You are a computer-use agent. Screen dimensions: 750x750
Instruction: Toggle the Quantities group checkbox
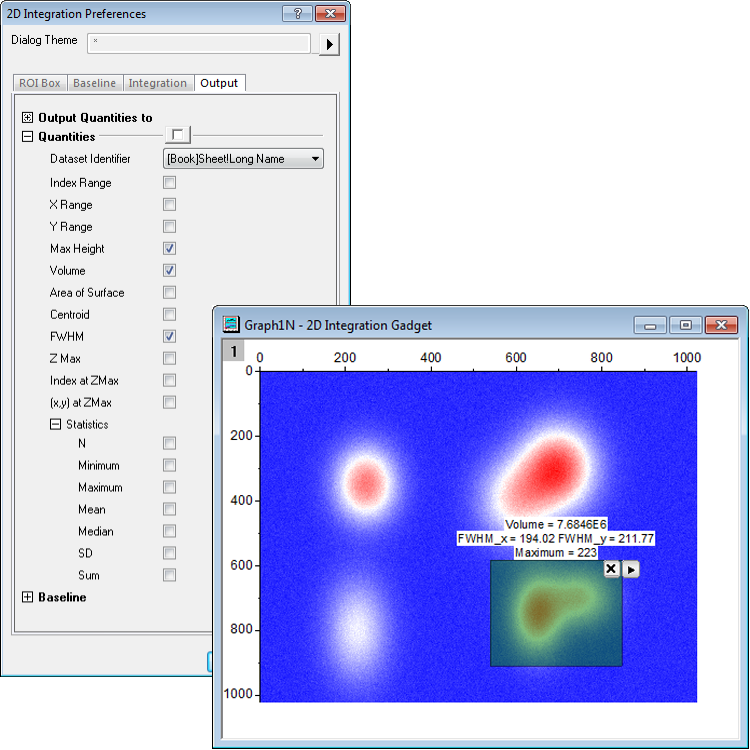tap(177, 135)
